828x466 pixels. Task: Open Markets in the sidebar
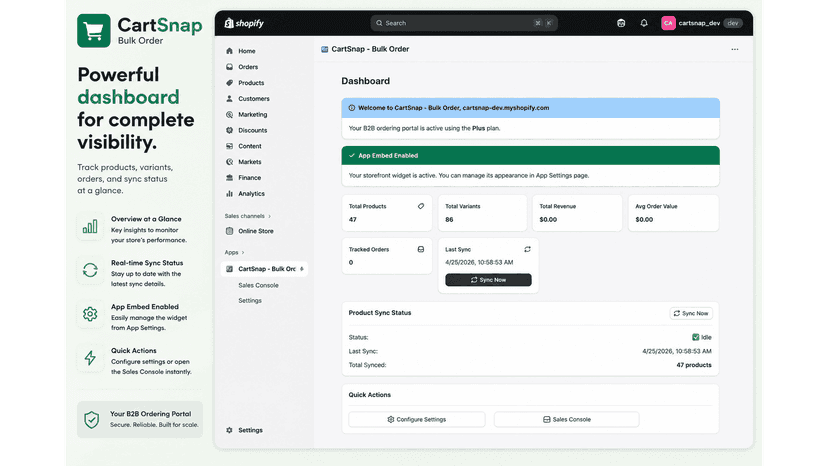click(250, 162)
